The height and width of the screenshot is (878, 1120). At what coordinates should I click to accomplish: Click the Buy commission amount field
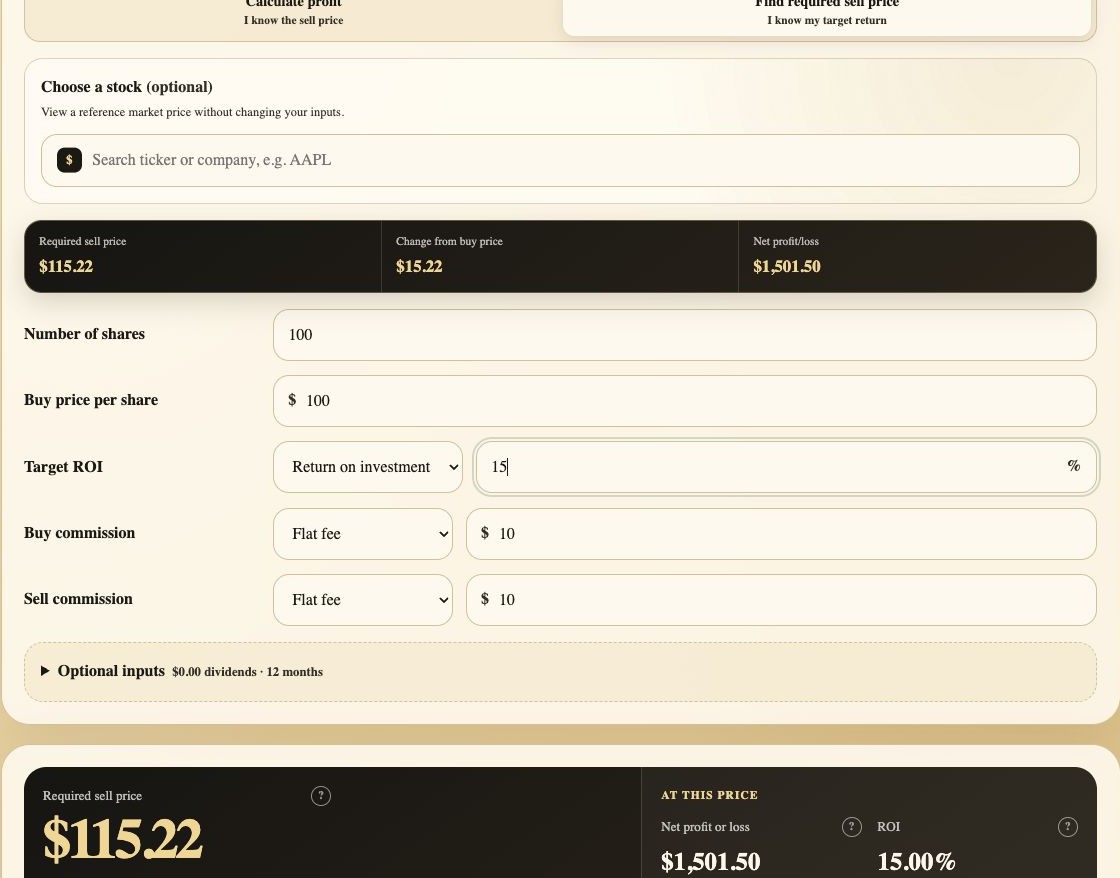[781, 534]
